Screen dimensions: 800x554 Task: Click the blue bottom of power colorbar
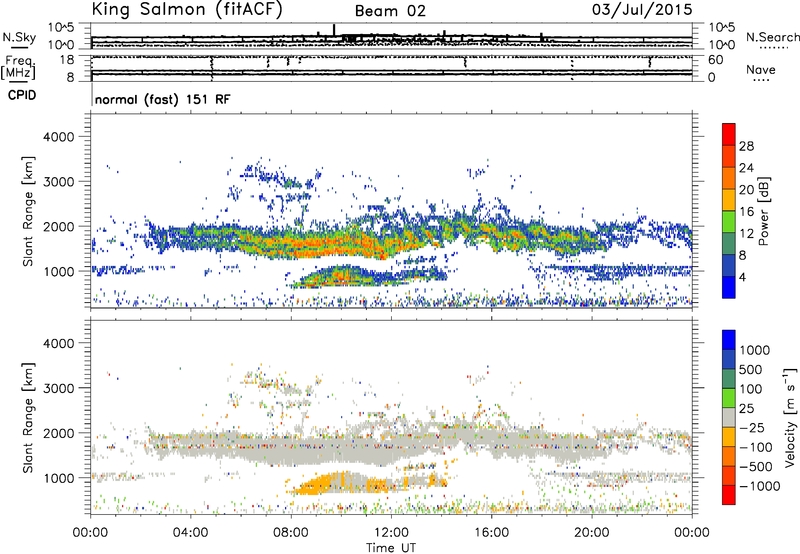pyautogui.click(x=729, y=287)
